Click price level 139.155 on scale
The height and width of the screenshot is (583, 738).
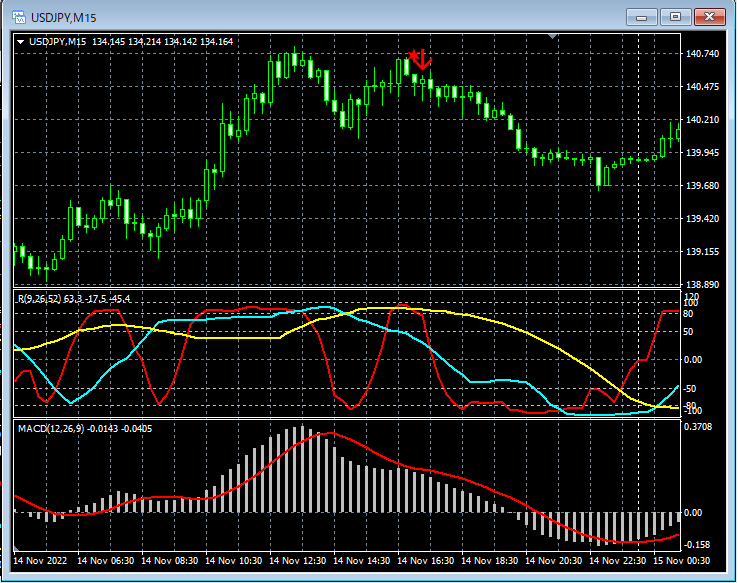(702, 252)
